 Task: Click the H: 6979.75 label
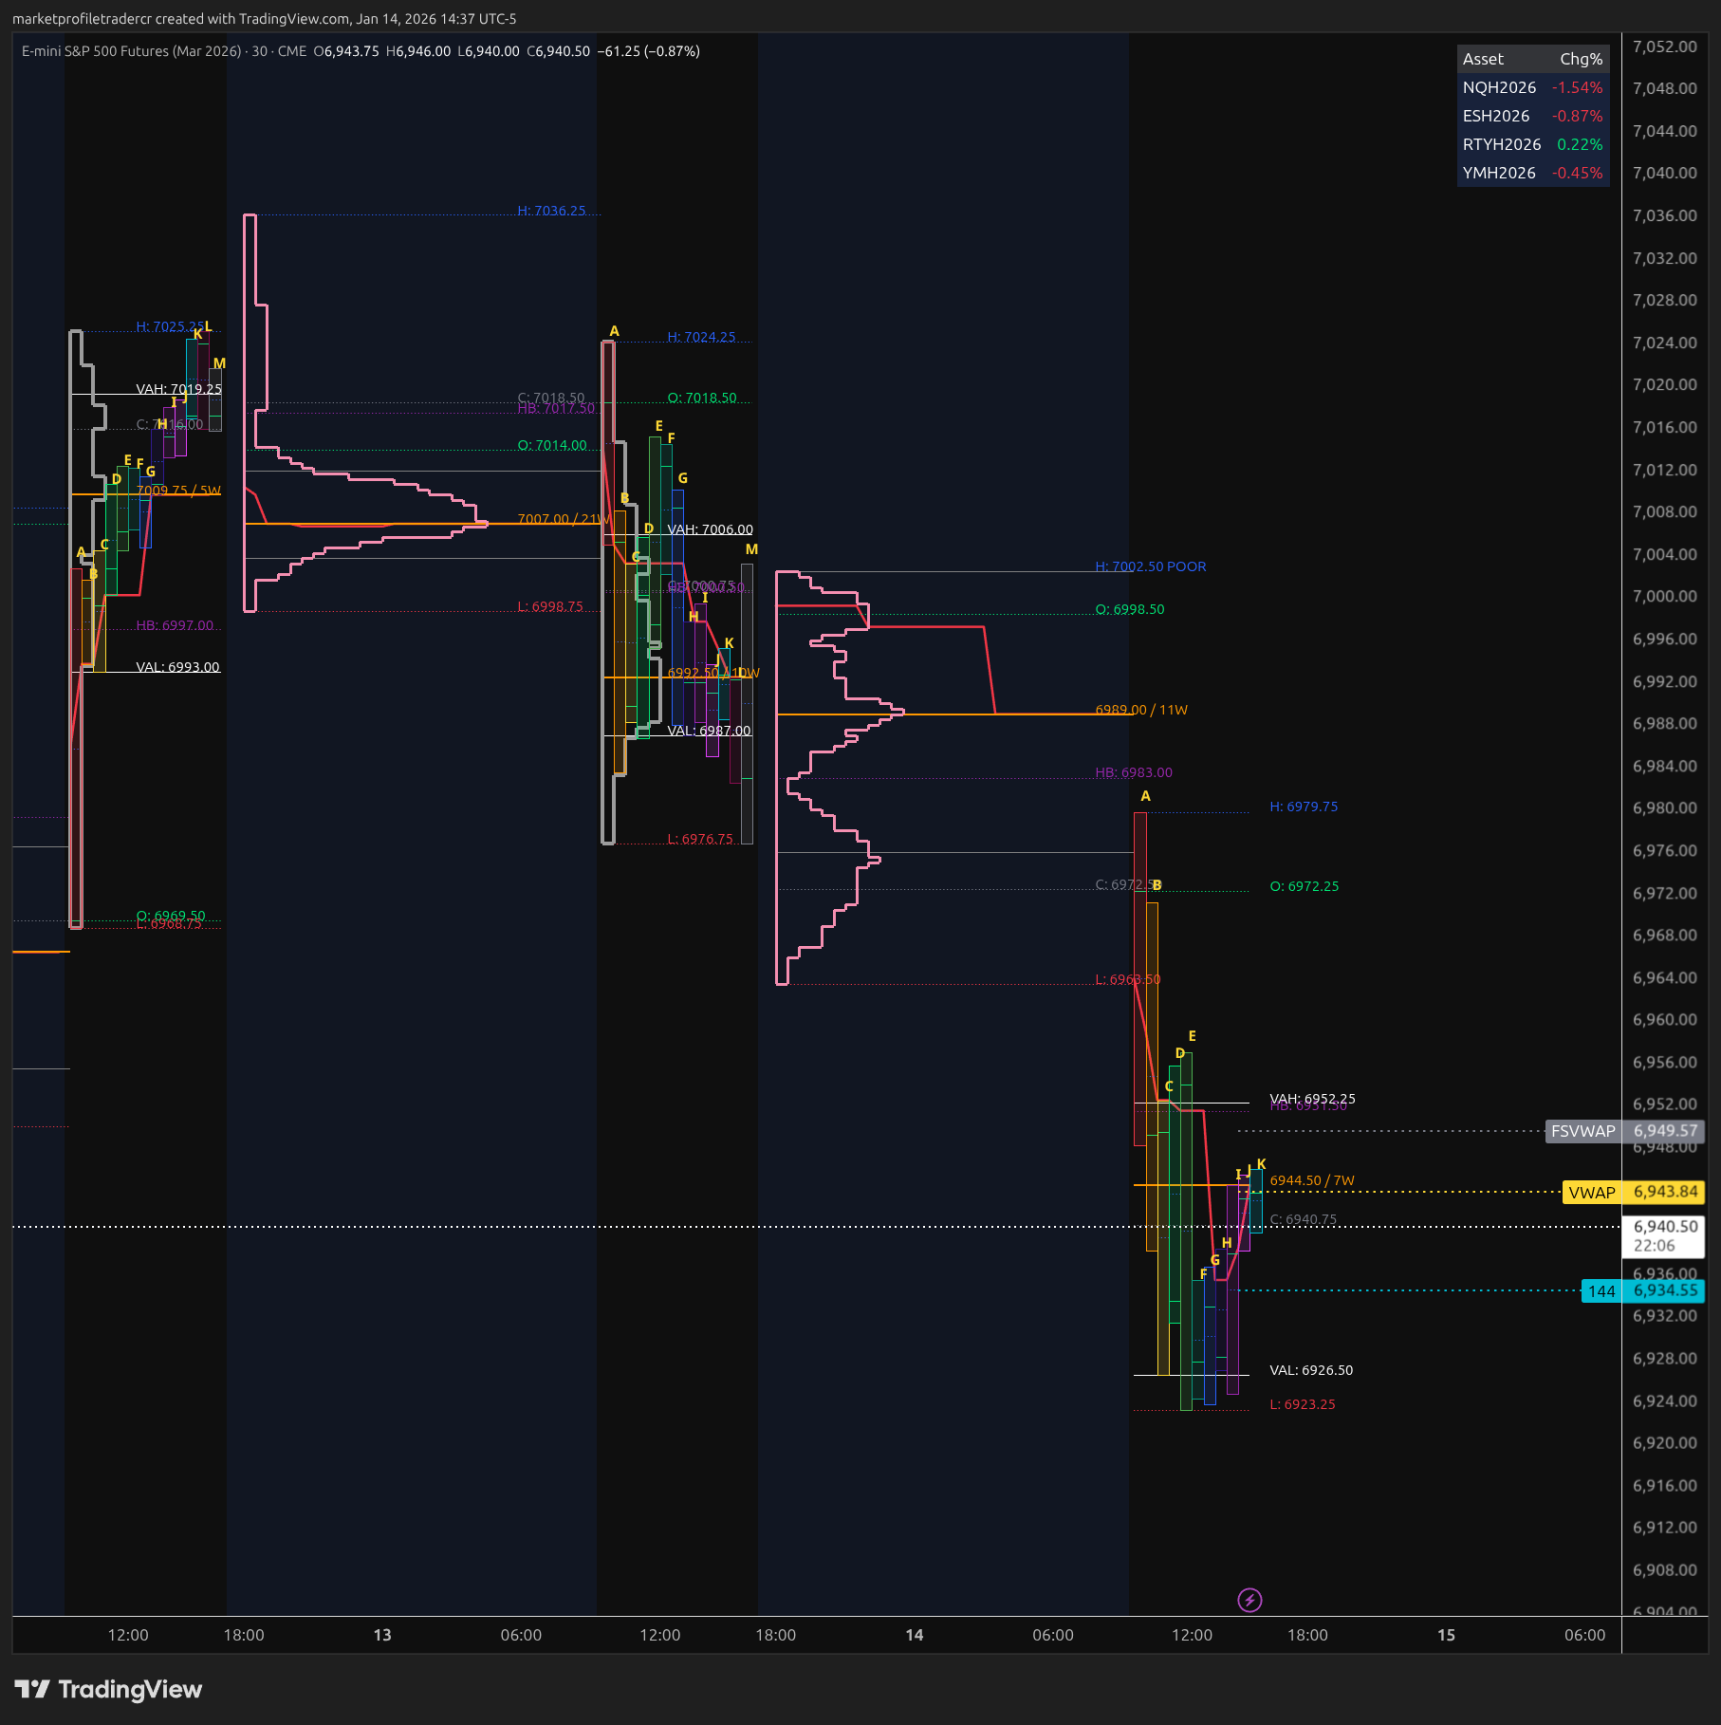click(1303, 806)
